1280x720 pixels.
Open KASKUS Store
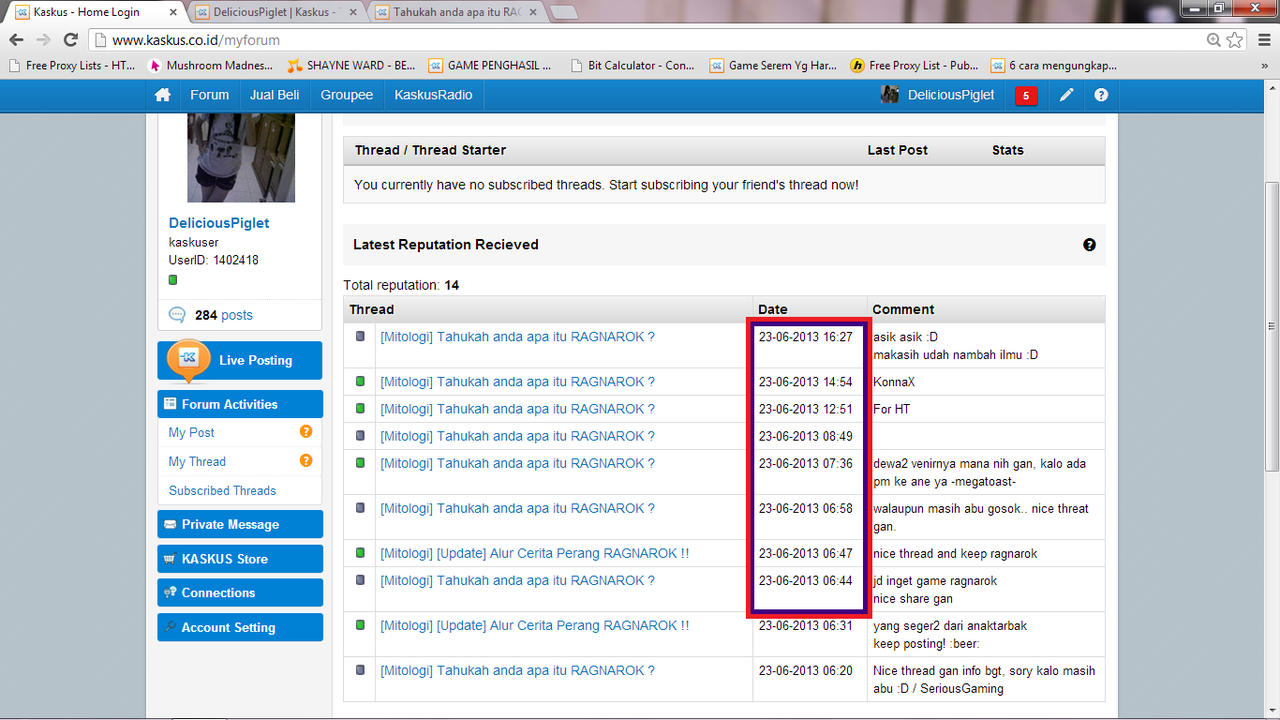tap(240, 559)
